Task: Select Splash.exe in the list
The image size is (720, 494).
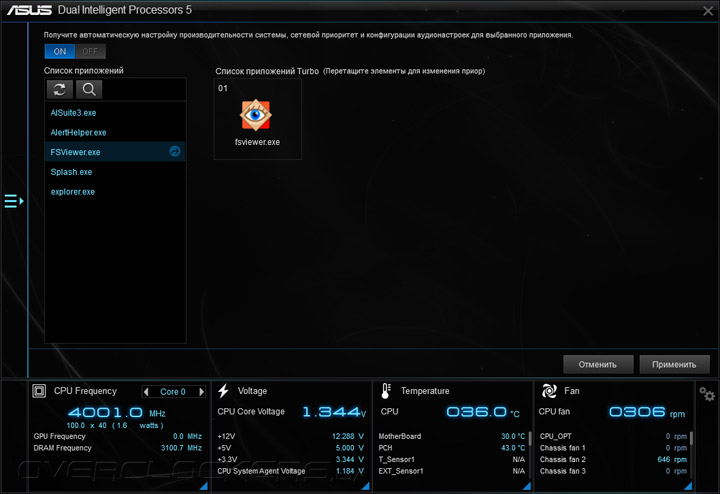Action: coord(115,172)
